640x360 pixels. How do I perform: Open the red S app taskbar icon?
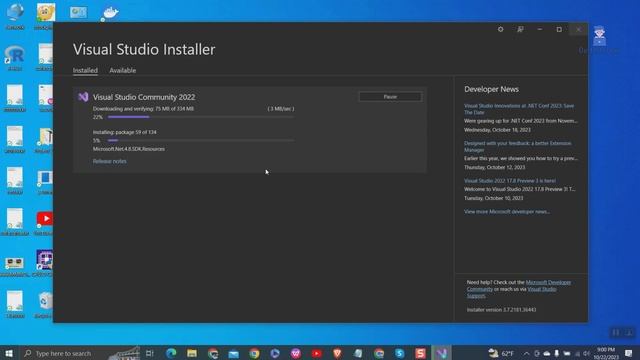tap(420, 353)
